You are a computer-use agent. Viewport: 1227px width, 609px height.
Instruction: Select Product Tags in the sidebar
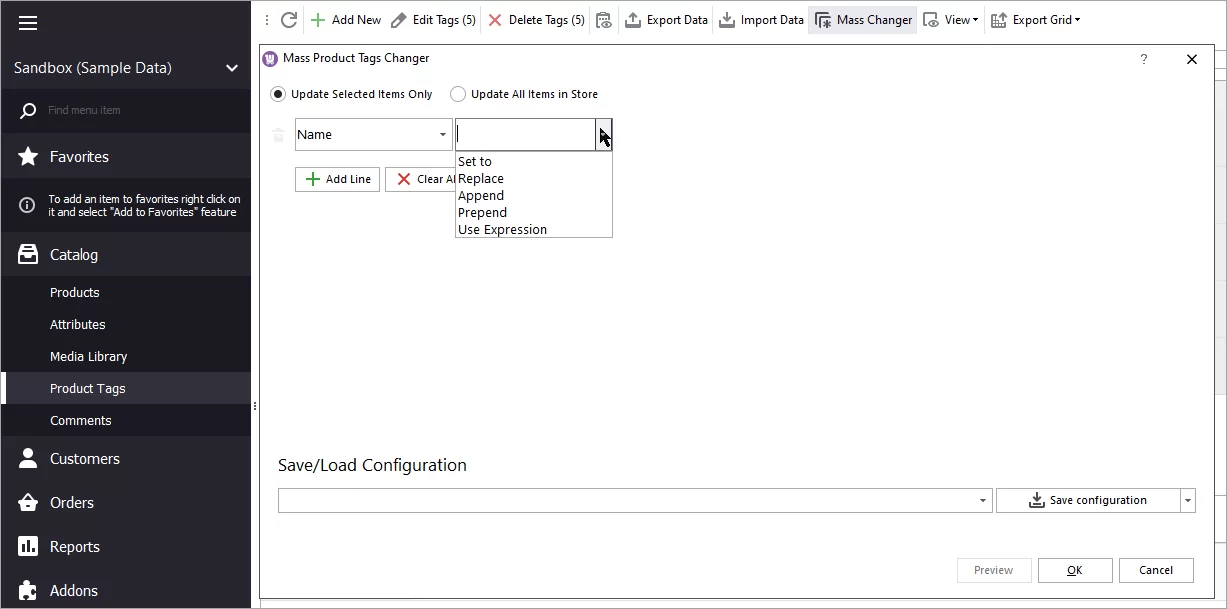pyautogui.click(x=87, y=388)
